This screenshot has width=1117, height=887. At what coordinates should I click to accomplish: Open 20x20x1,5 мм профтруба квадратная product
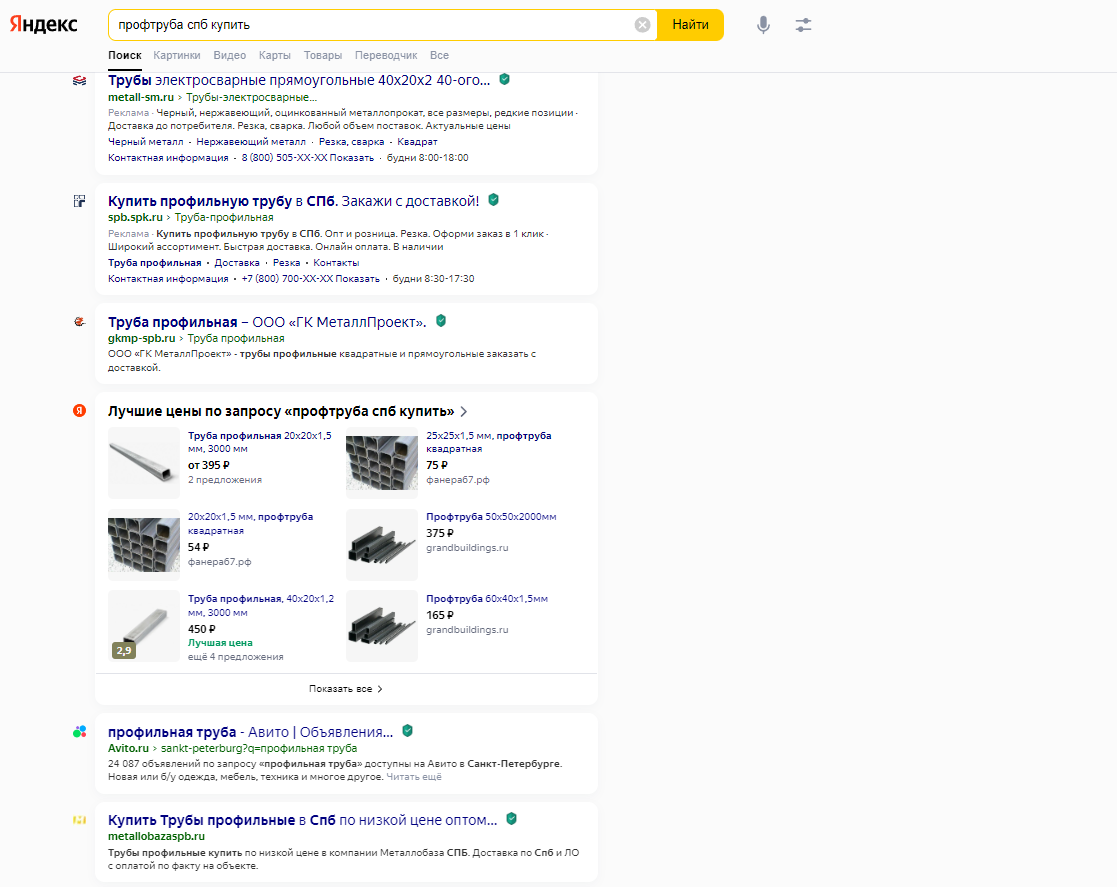251,524
